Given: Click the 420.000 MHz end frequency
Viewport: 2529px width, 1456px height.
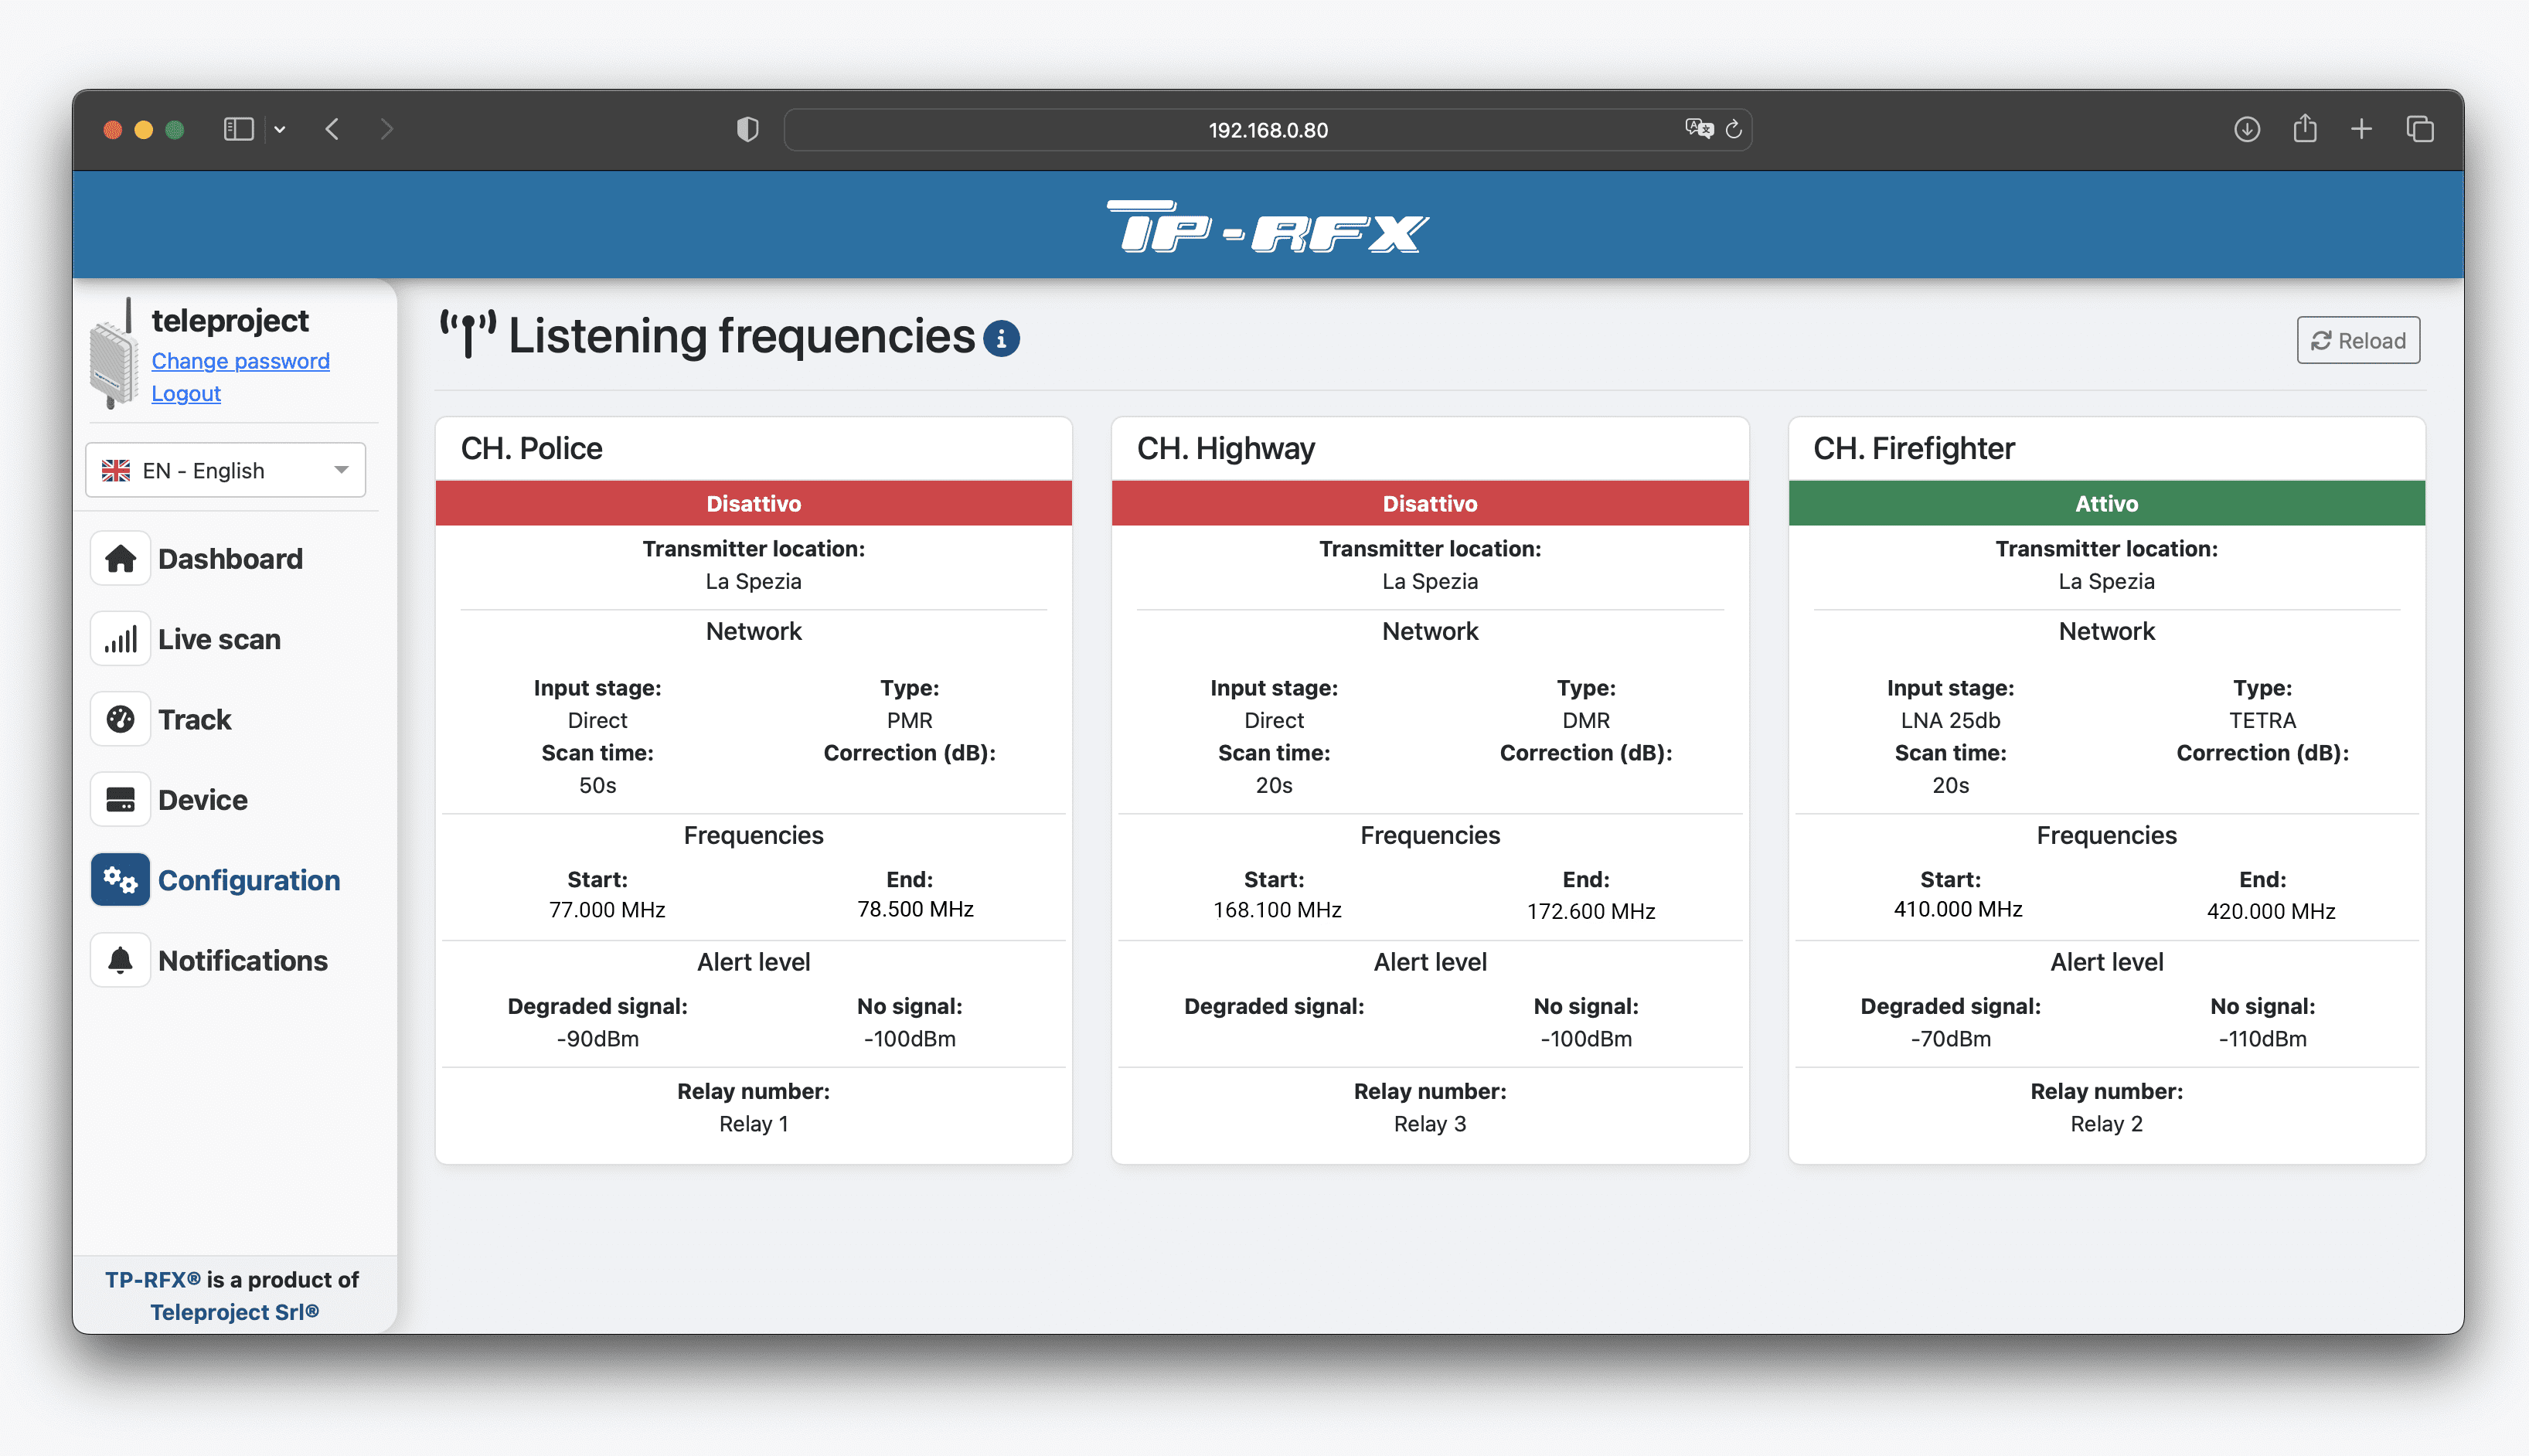Looking at the screenshot, I should coord(2270,911).
